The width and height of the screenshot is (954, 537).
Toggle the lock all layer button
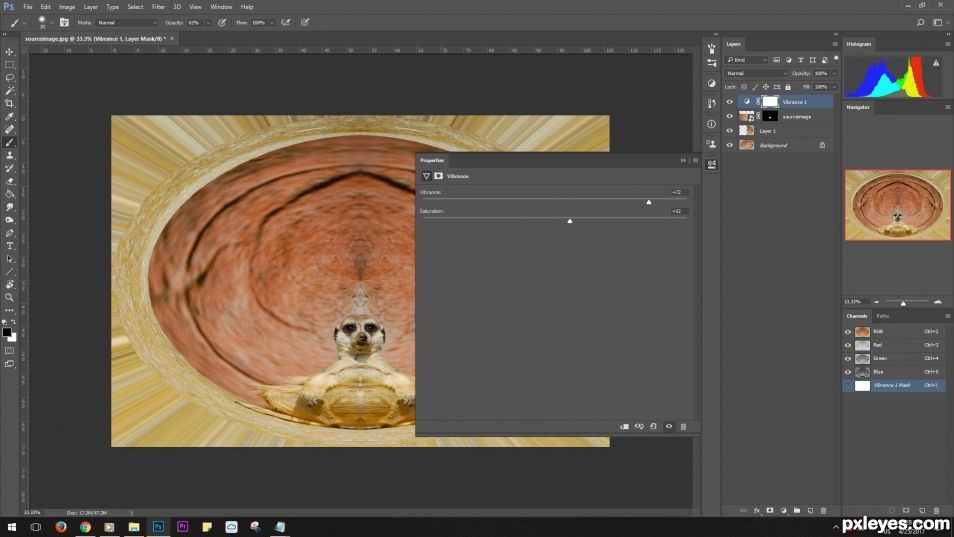click(788, 87)
